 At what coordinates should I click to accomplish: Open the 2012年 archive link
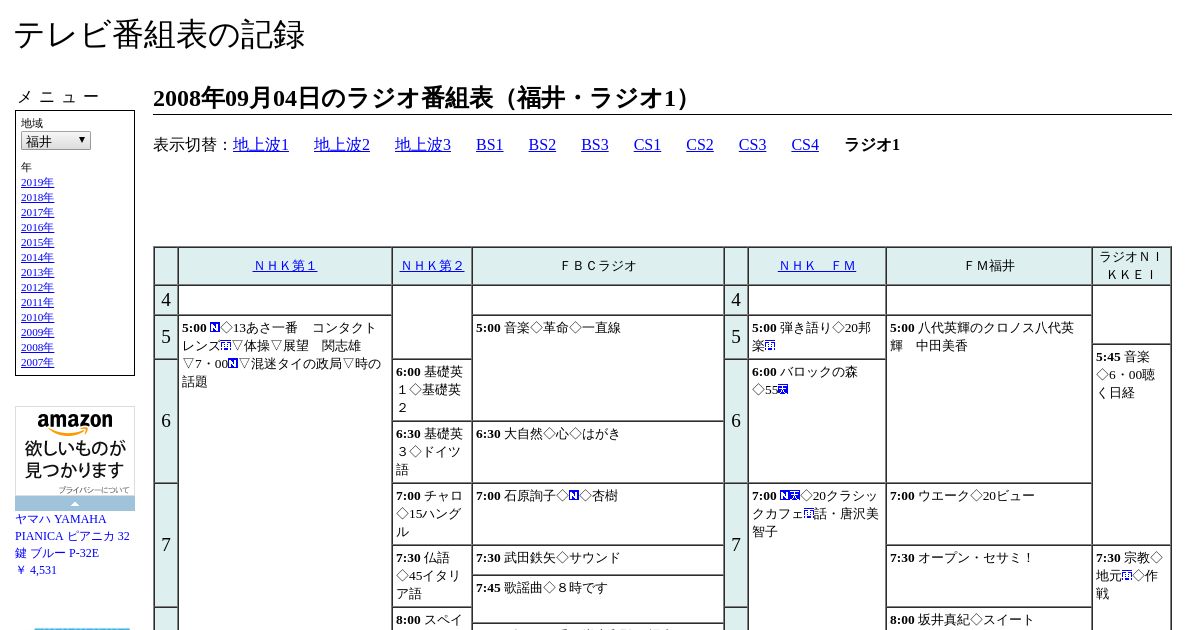point(37,287)
